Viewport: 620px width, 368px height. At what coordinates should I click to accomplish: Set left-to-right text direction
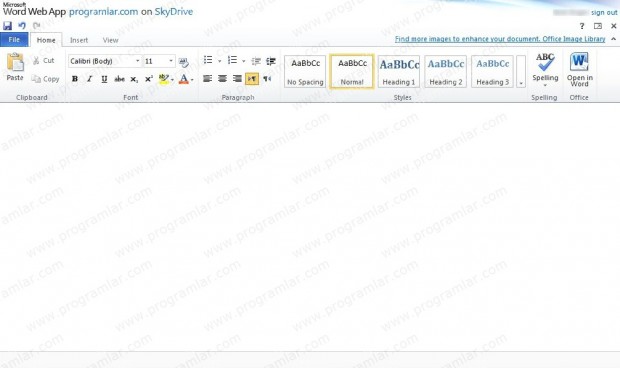point(252,79)
